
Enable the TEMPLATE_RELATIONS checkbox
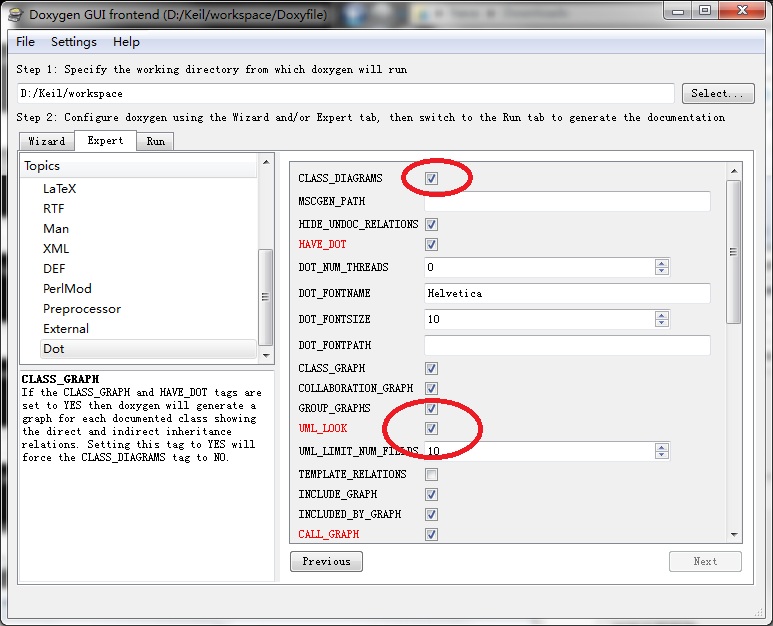[431, 474]
